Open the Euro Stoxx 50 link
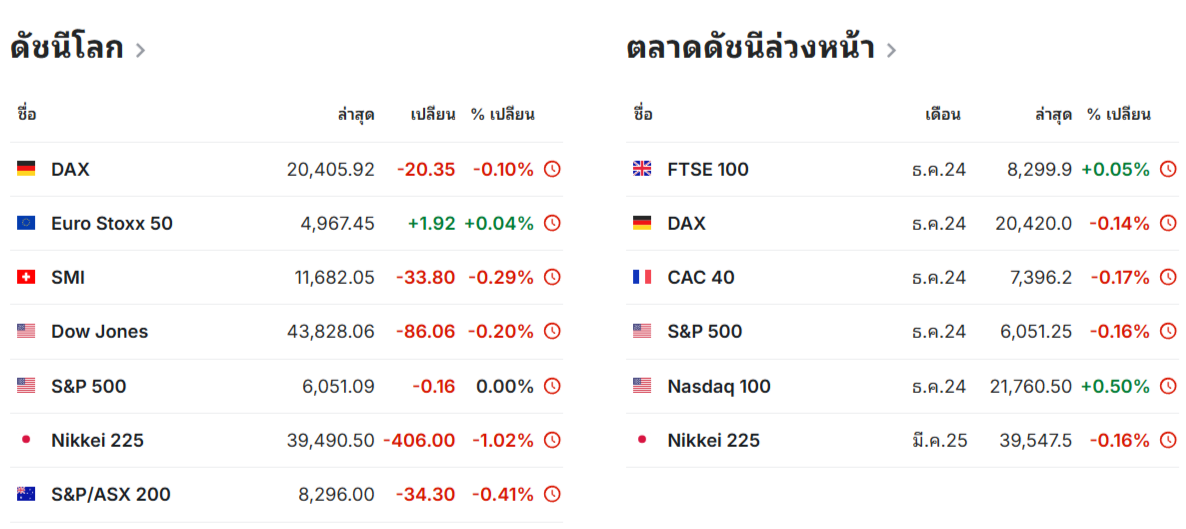 [112, 223]
